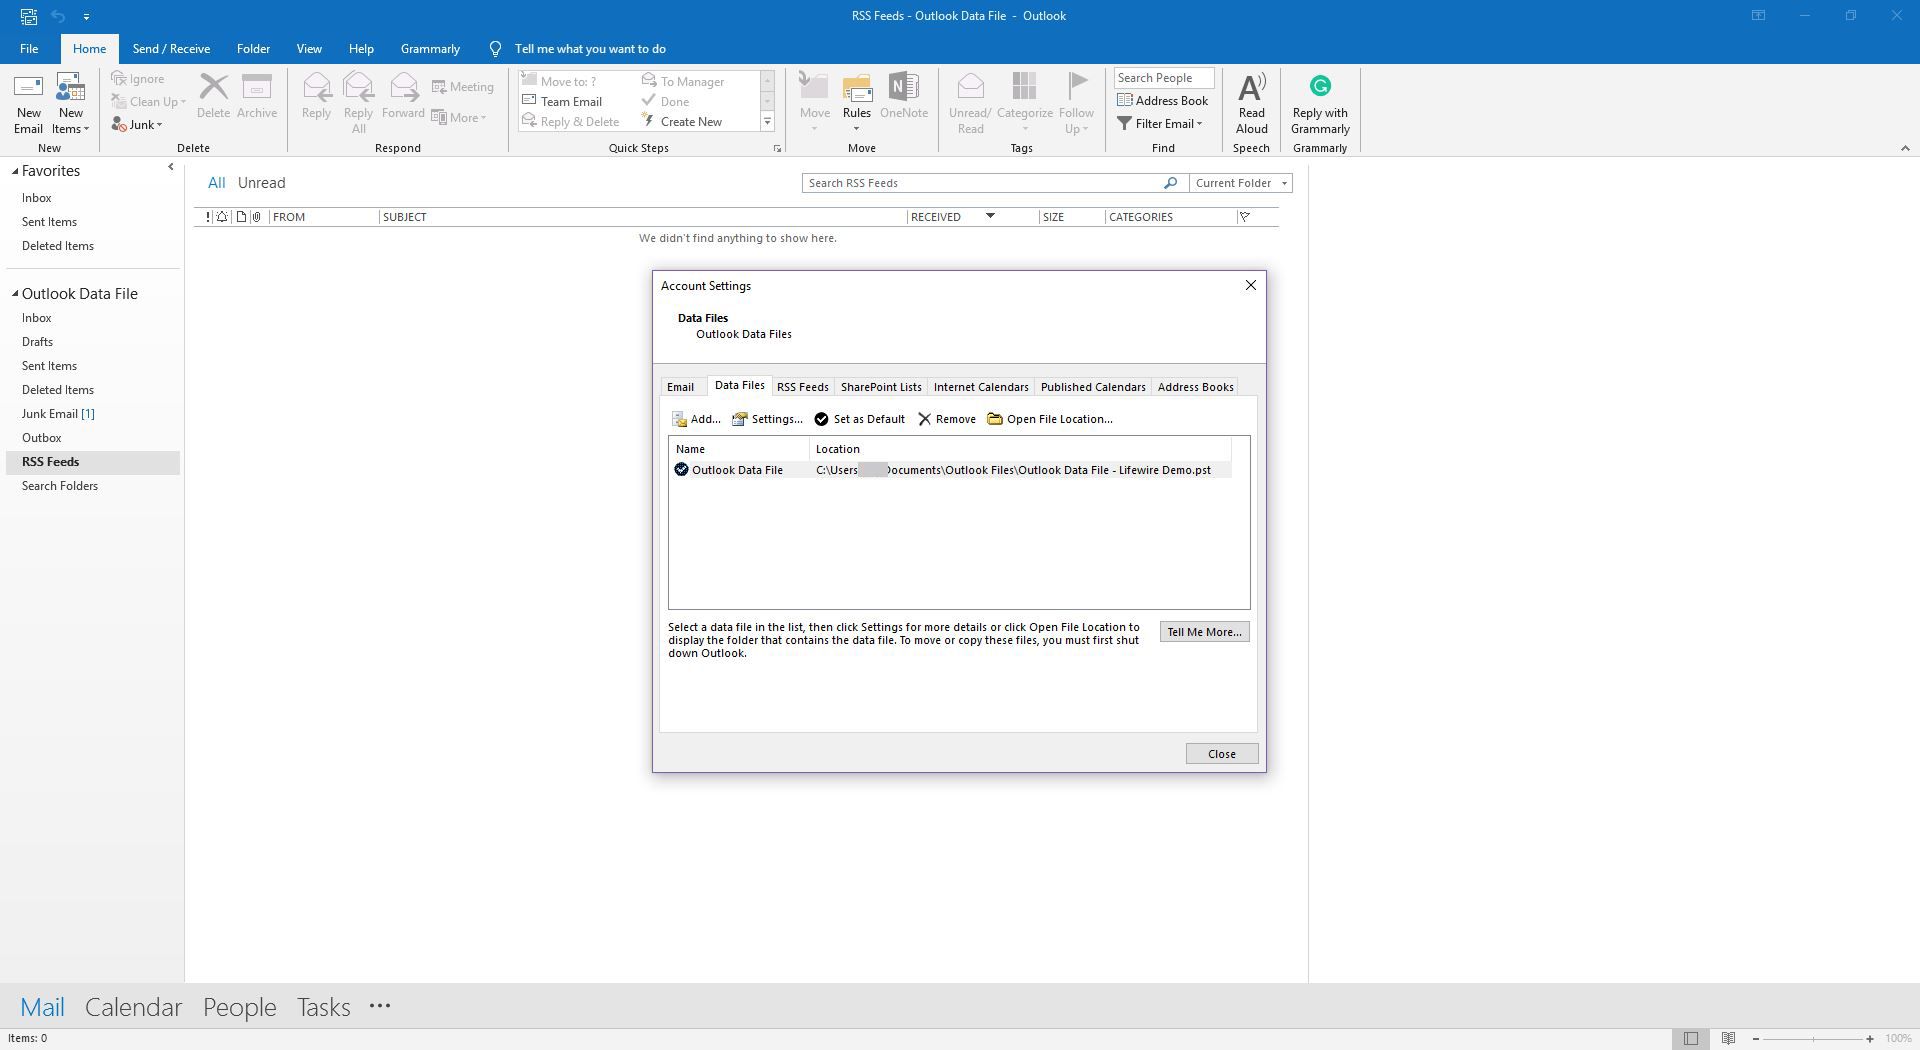
Task: Open the Grammarly ribbon tab
Action: point(430,49)
